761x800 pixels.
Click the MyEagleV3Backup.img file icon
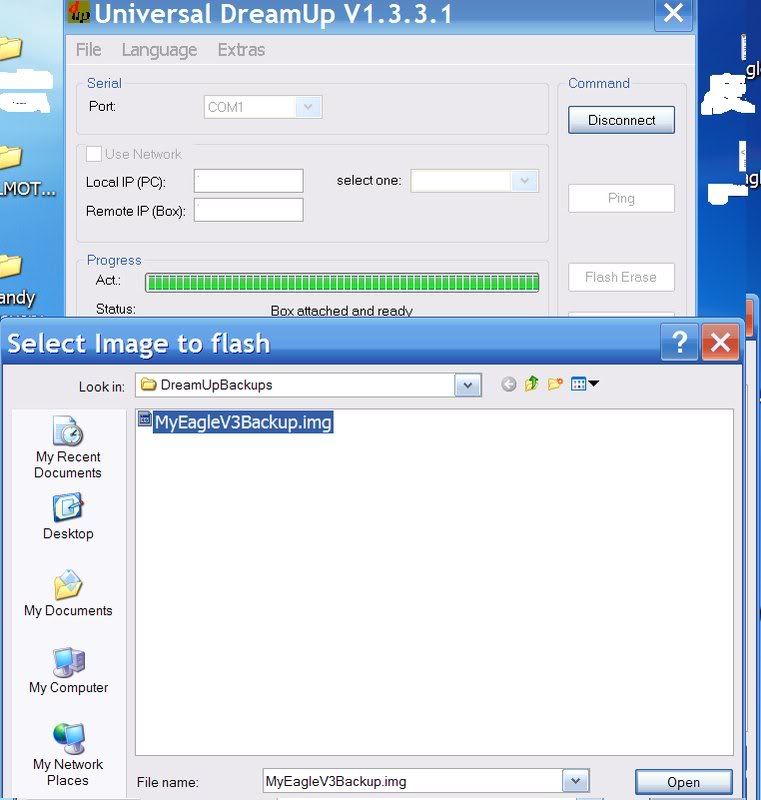pos(145,419)
